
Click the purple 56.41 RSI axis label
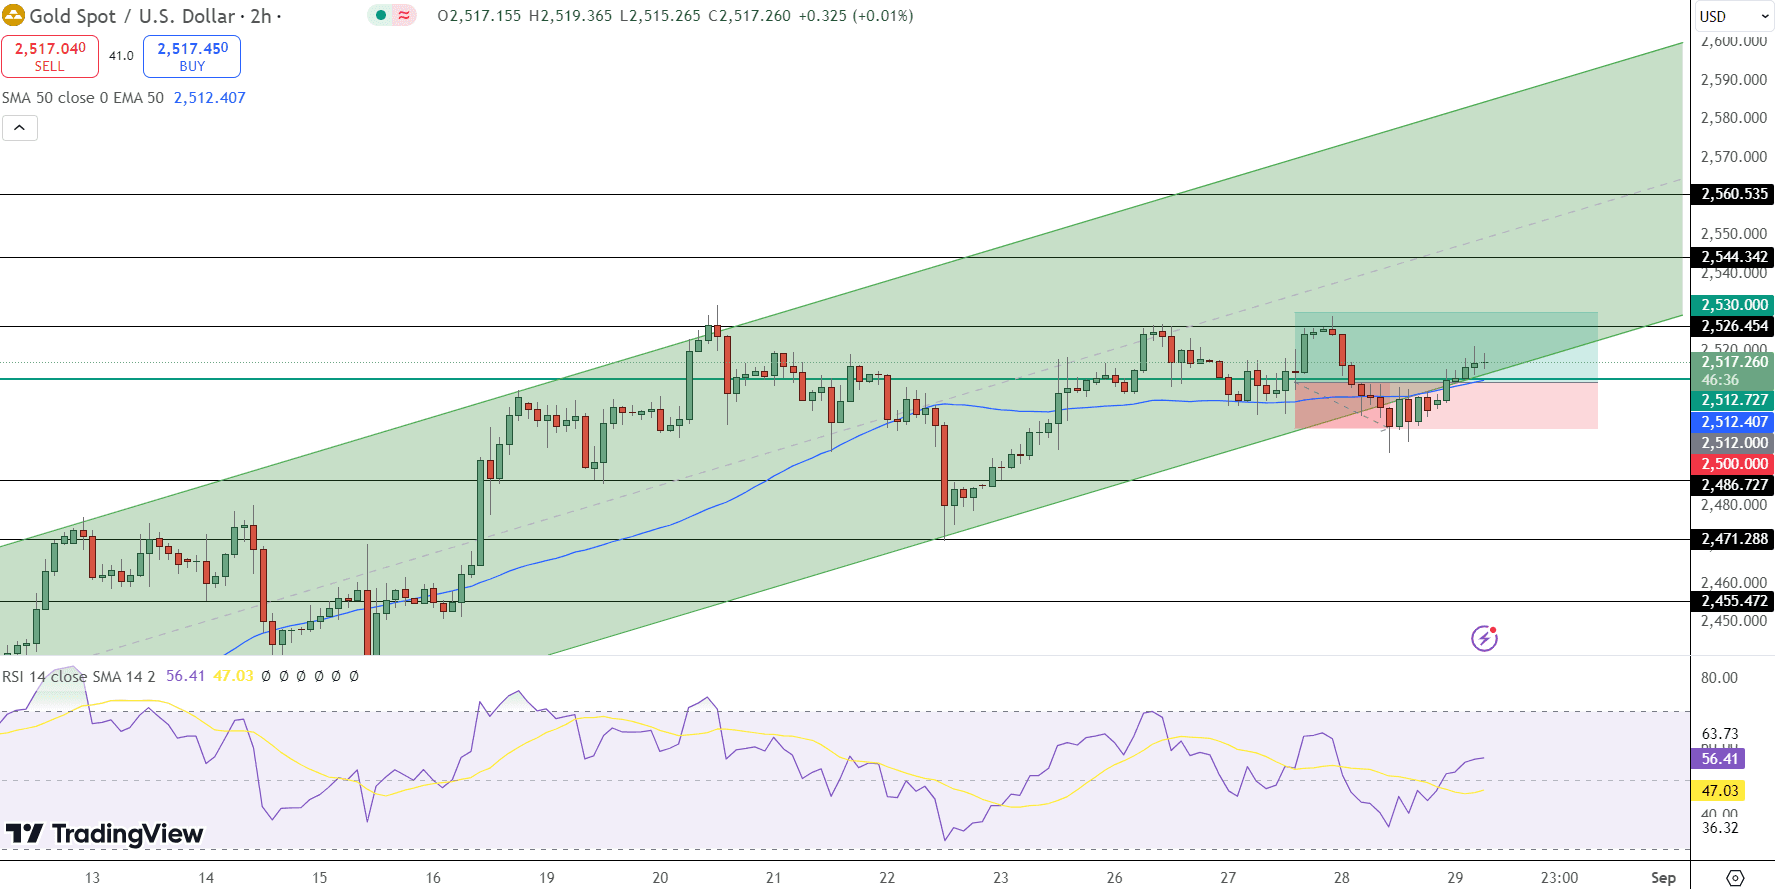[1719, 759]
